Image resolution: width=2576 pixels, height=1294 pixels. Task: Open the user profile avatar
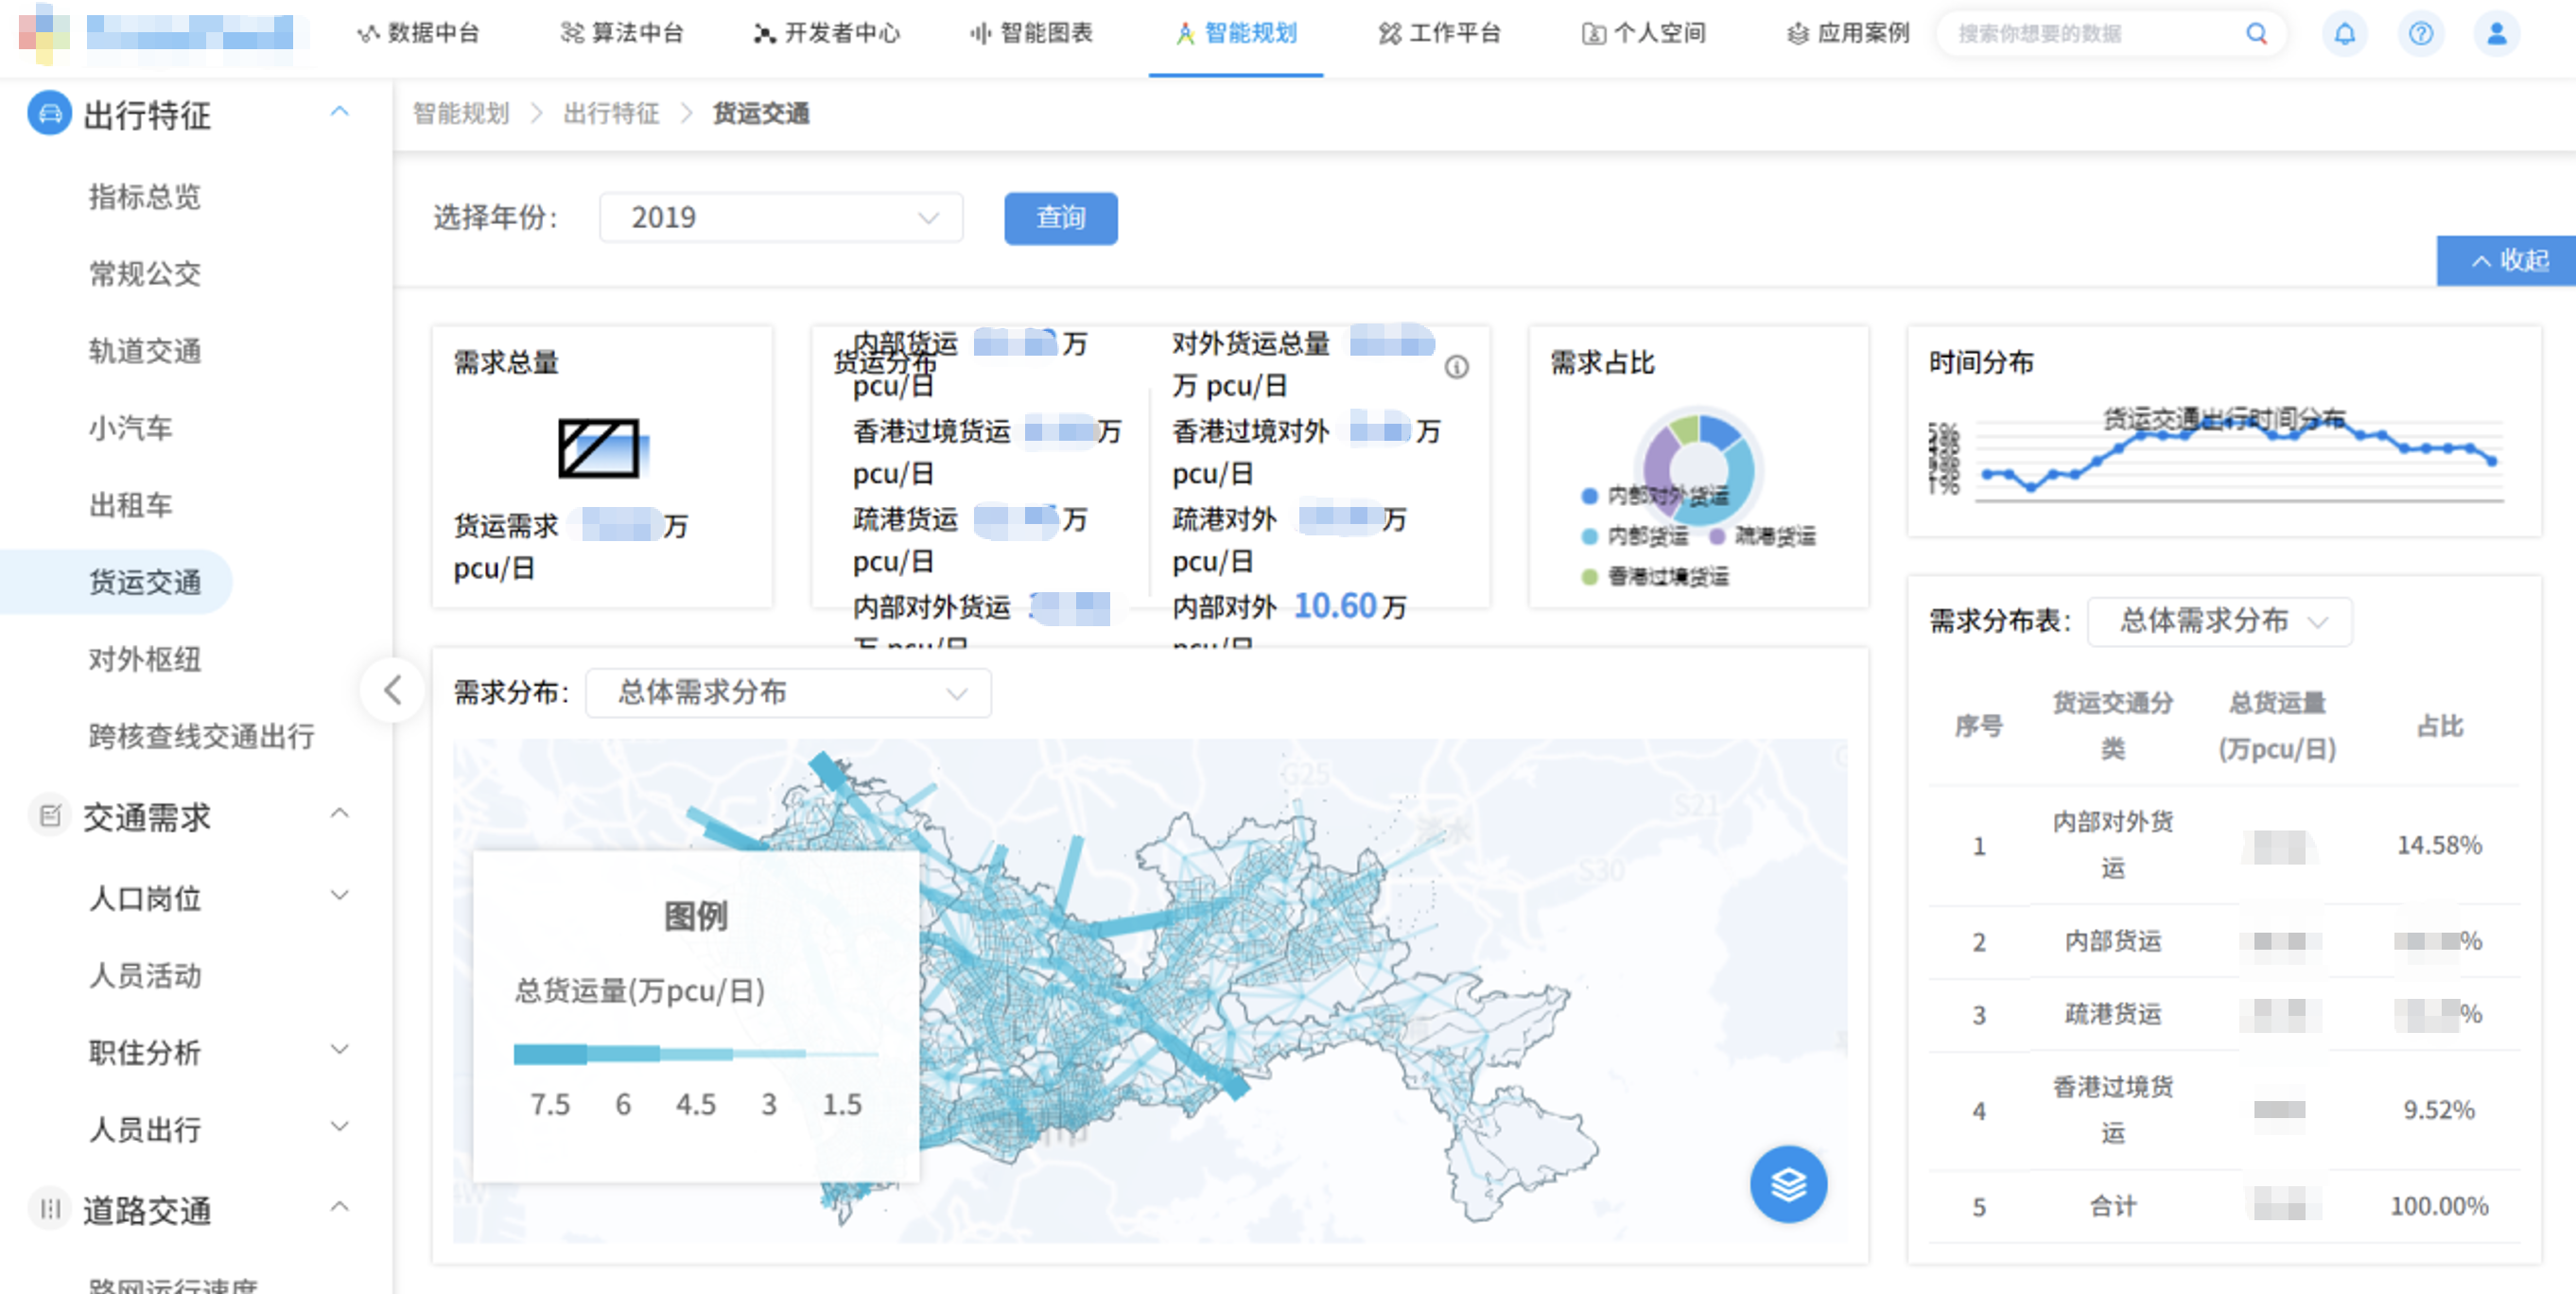point(2496,34)
